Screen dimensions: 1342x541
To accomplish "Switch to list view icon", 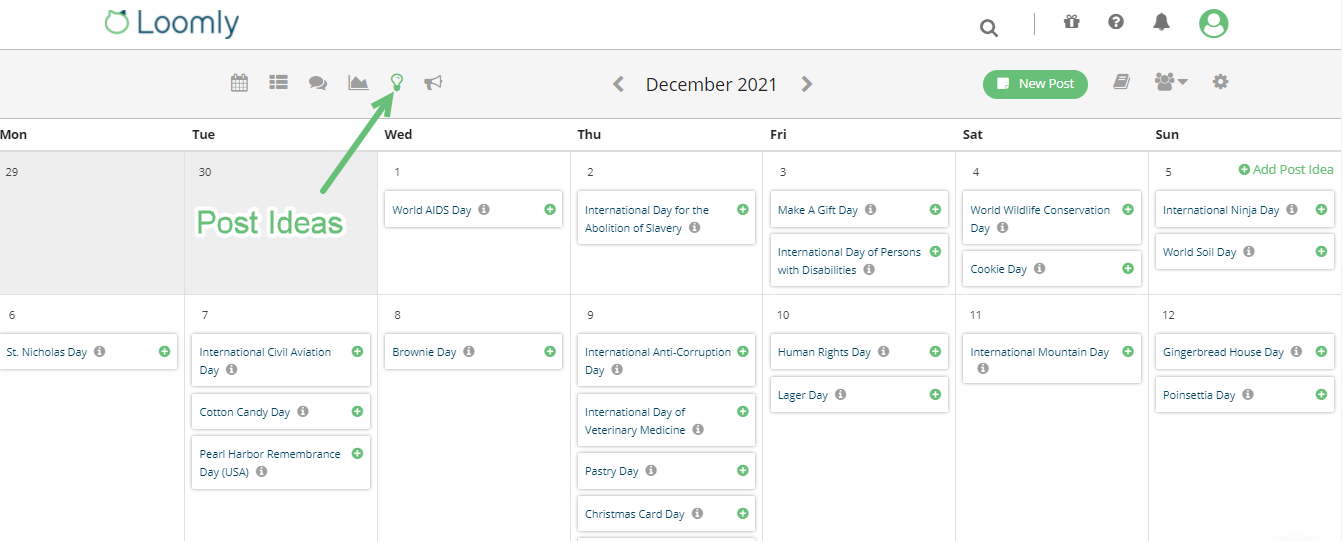I will [x=278, y=83].
